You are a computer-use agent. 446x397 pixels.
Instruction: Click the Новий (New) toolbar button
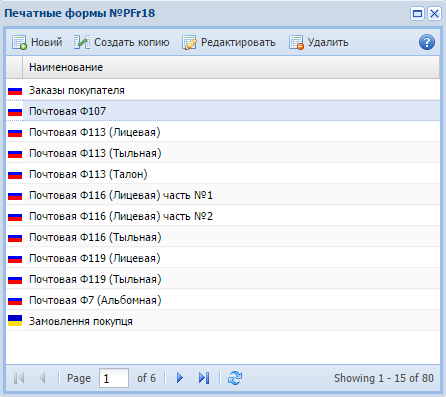37,42
